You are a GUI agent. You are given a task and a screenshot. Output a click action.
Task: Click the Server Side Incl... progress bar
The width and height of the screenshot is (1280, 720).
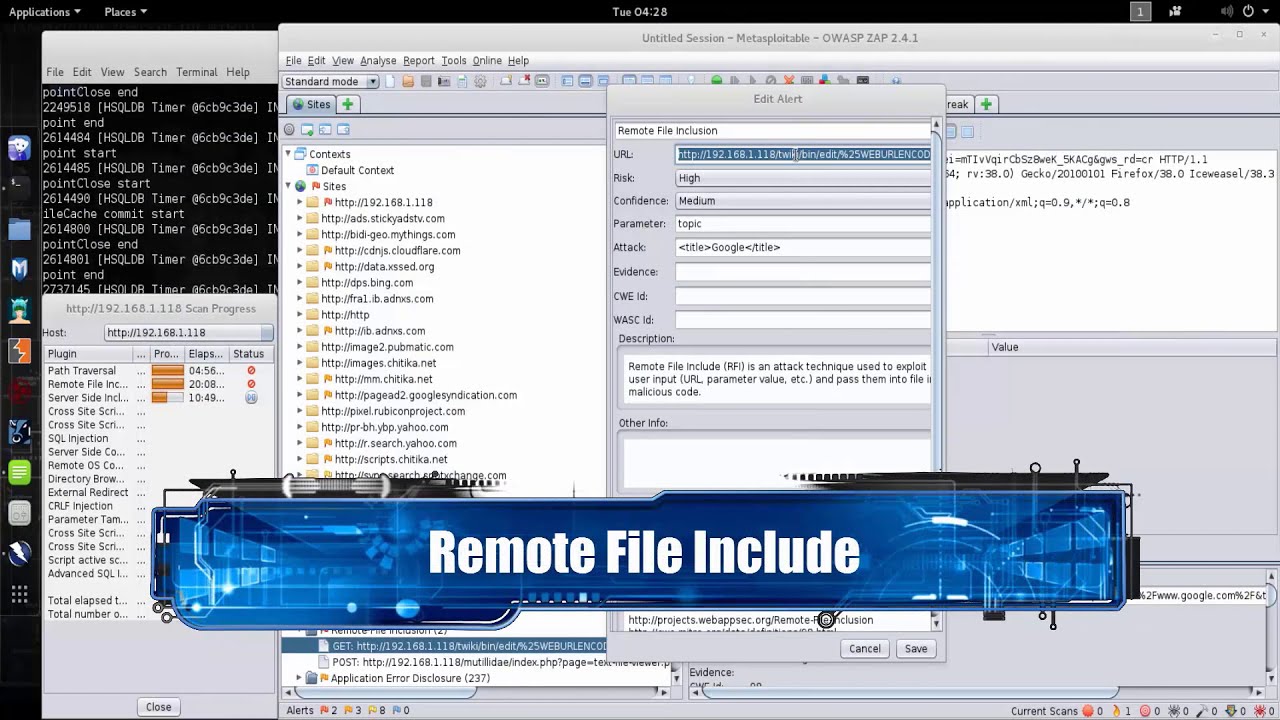tap(167, 397)
